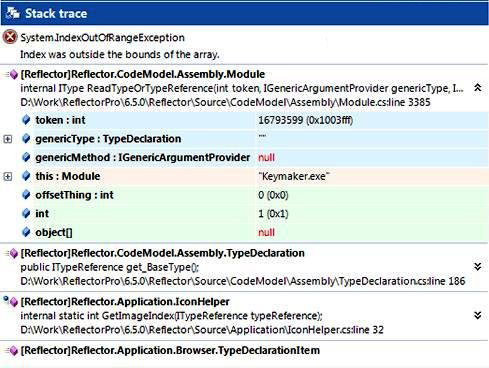Click the Stack trace header icon

pyautogui.click(x=13, y=13)
